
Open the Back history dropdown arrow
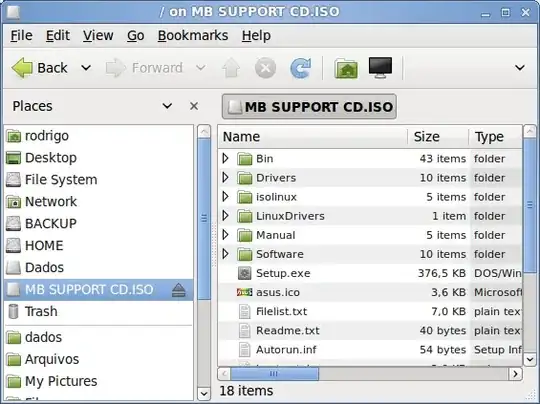coord(86,68)
